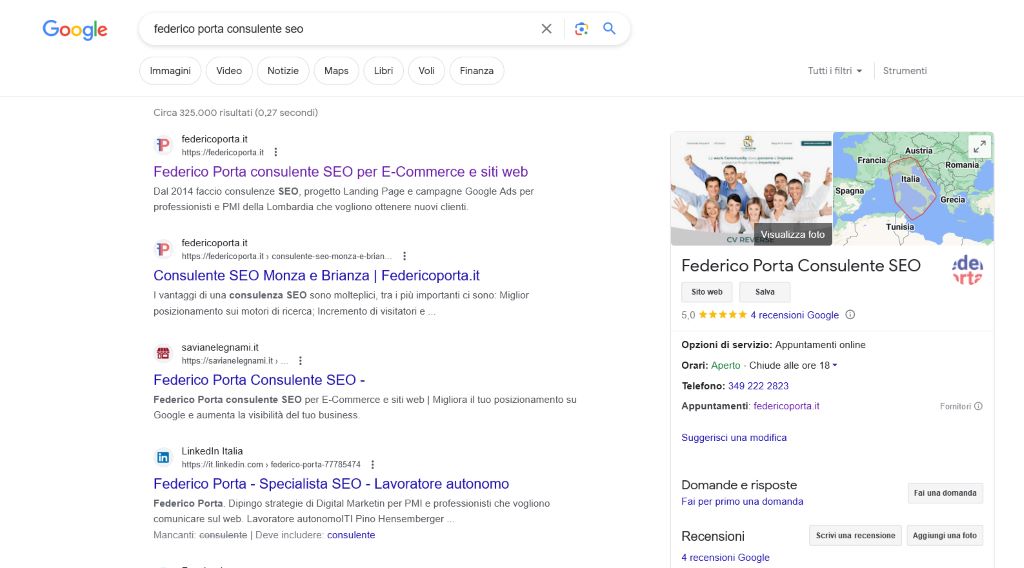This screenshot has width=1024, height=568.
Task: Click the 'Domande e risposte' heading
Action: pos(739,485)
